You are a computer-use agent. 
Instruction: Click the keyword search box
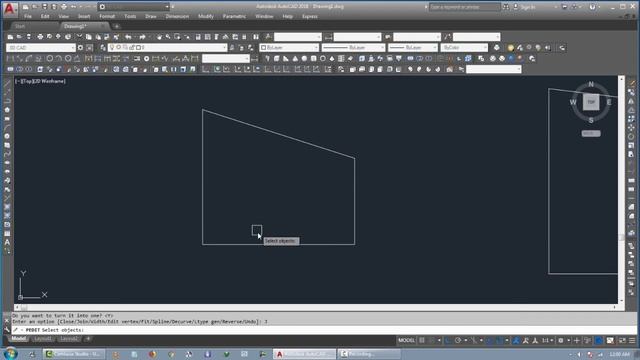(x=464, y=7)
